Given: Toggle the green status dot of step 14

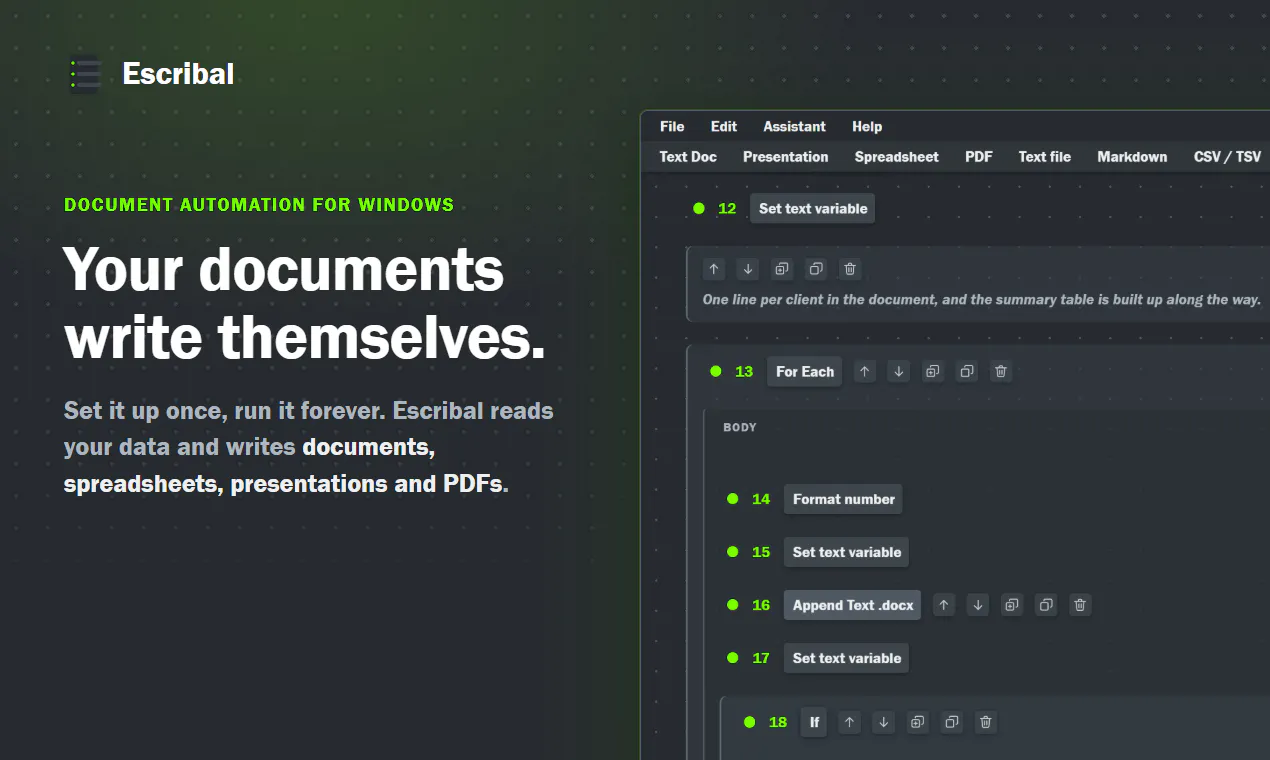Looking at the screenshot, I should pos(733,499).
